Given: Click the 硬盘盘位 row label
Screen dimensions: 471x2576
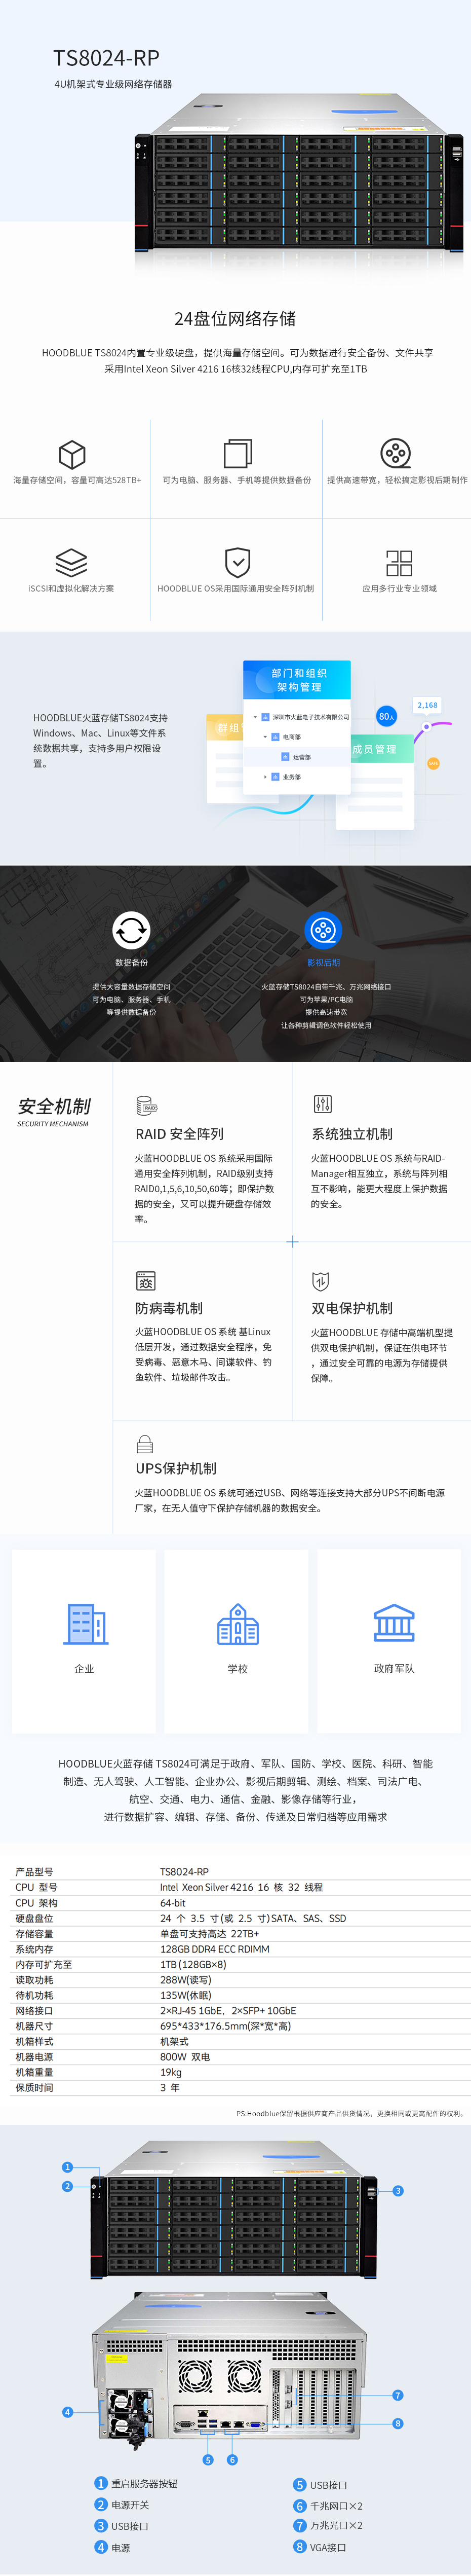Looking at the screenshot, I should coord(35,1918).
